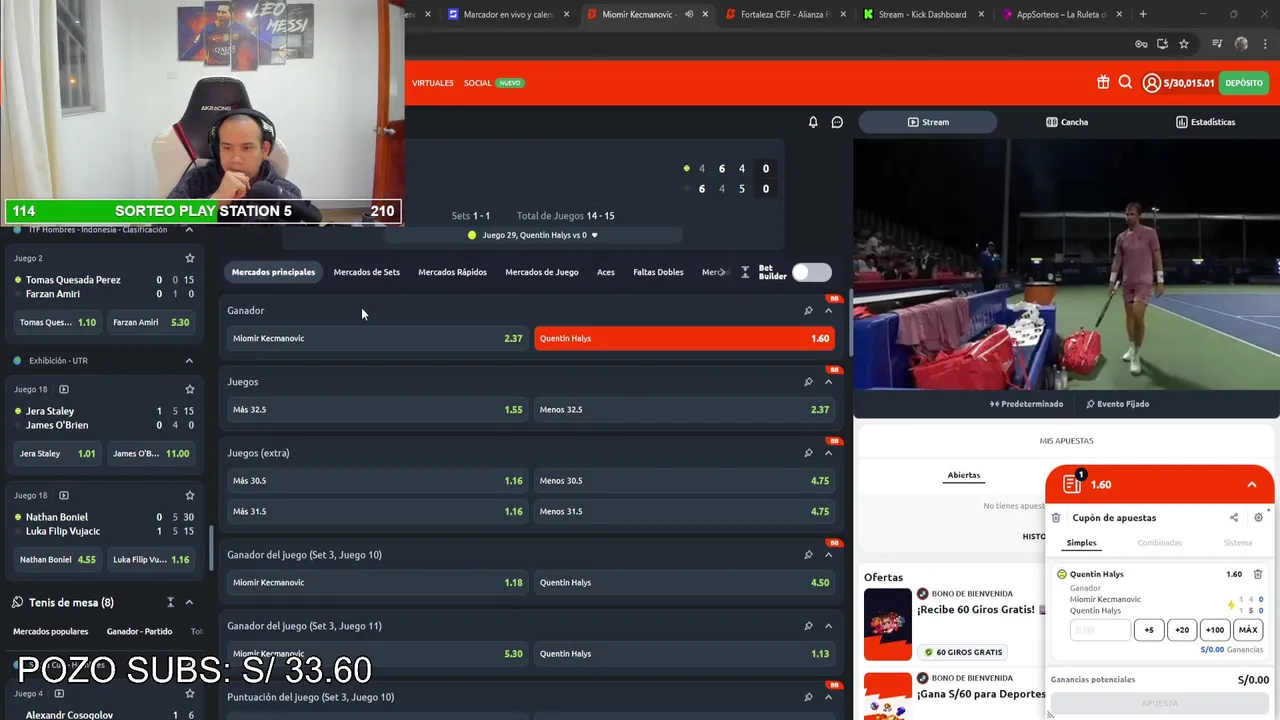Image resolution: width=1280 pixels, height=720 pixels.
Task: Select Jera Staley odds 1.01
Action: [58, 453]
